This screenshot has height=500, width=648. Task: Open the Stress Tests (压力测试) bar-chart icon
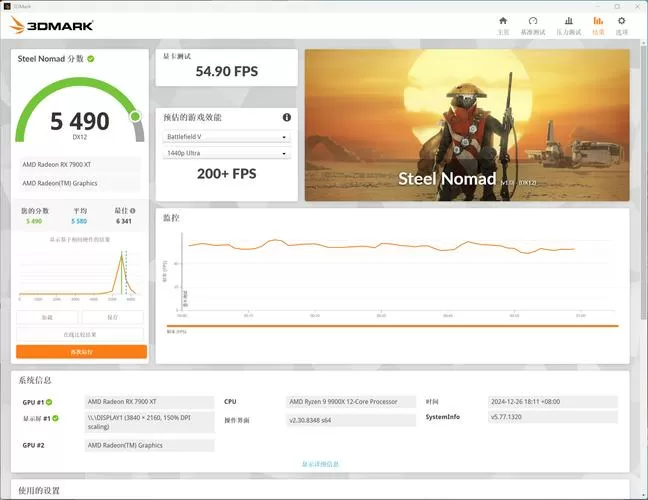coord(569,21)
